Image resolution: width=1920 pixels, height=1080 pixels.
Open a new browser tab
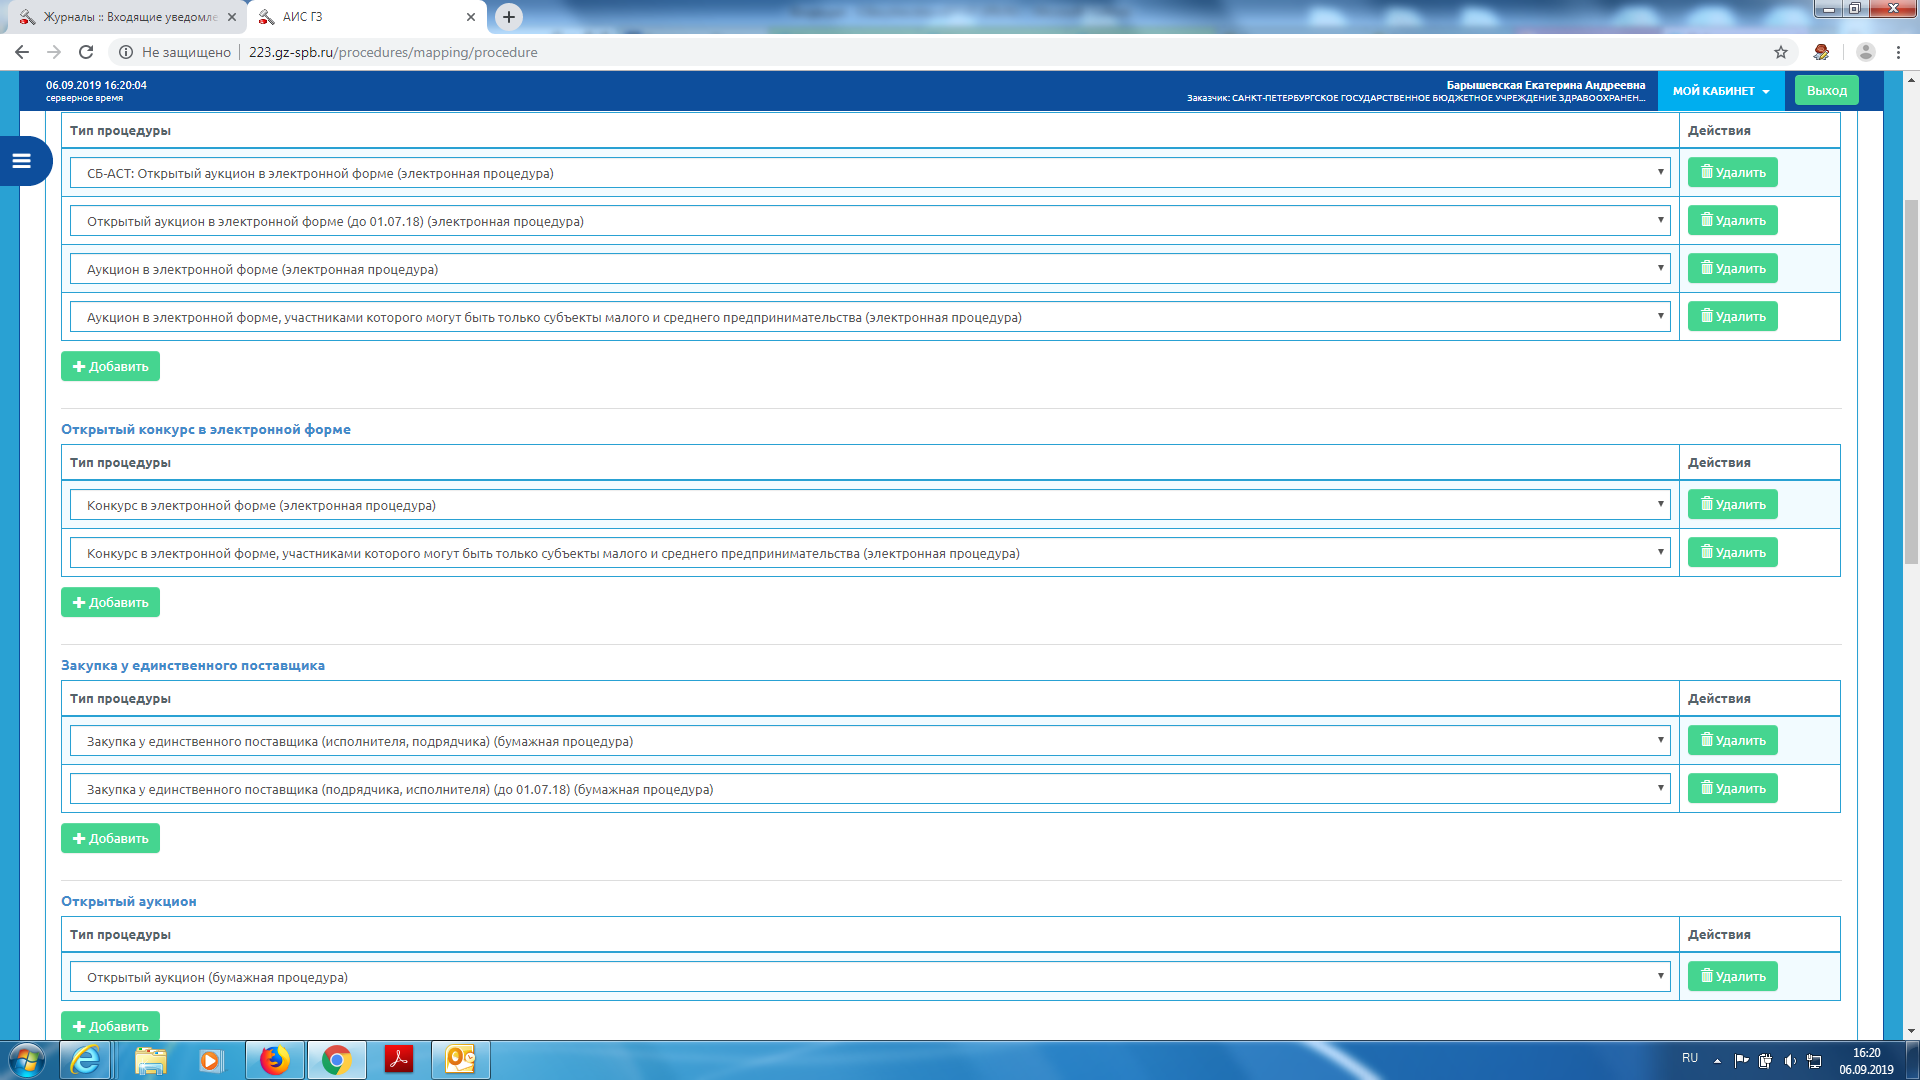(x=509, y=17)
